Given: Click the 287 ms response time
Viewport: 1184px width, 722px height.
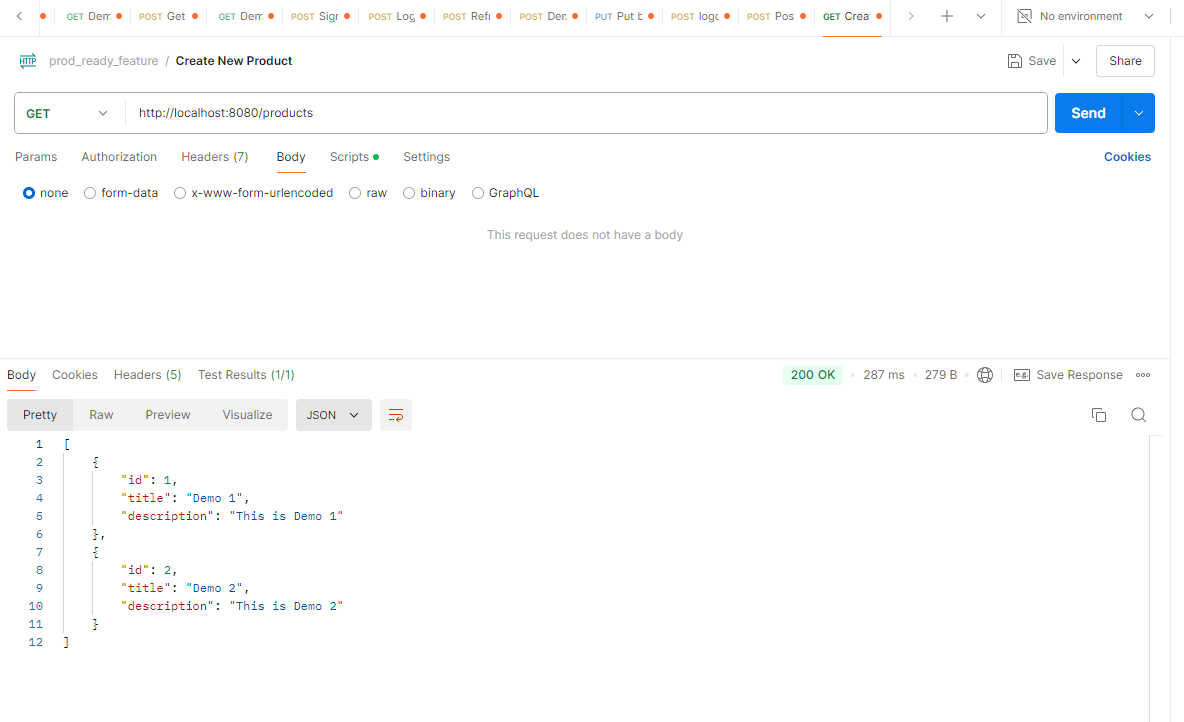Looking at the screenshot, I should pyautogui.click(x=883, y=375).
